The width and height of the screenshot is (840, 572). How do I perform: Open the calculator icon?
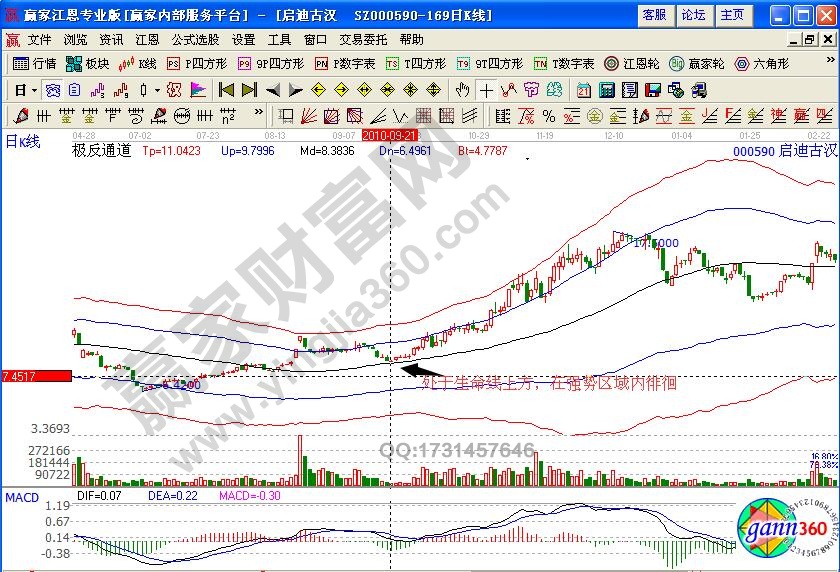click(x=606, y=90)
